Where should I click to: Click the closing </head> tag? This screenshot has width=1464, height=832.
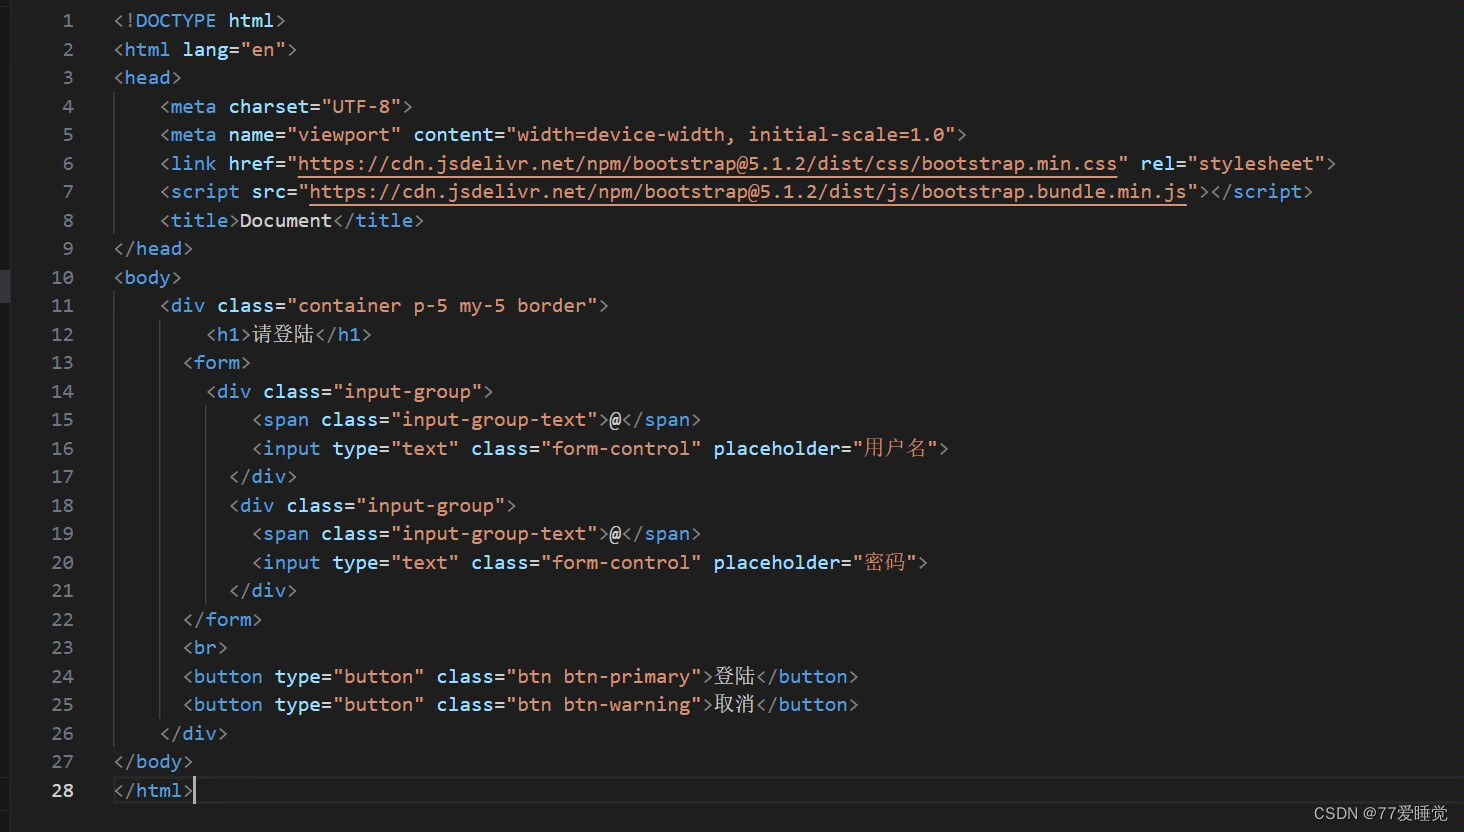click(153, 248)
